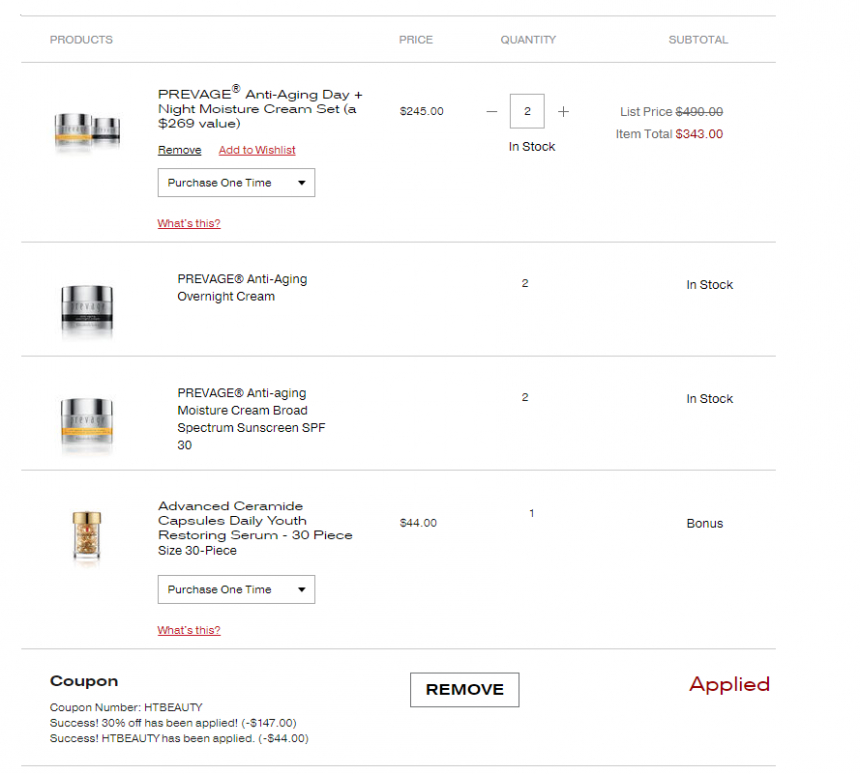Click the quantity input box showing 2
The width and height of the screenshot is (860, 774).
click(x=527, y=111)
